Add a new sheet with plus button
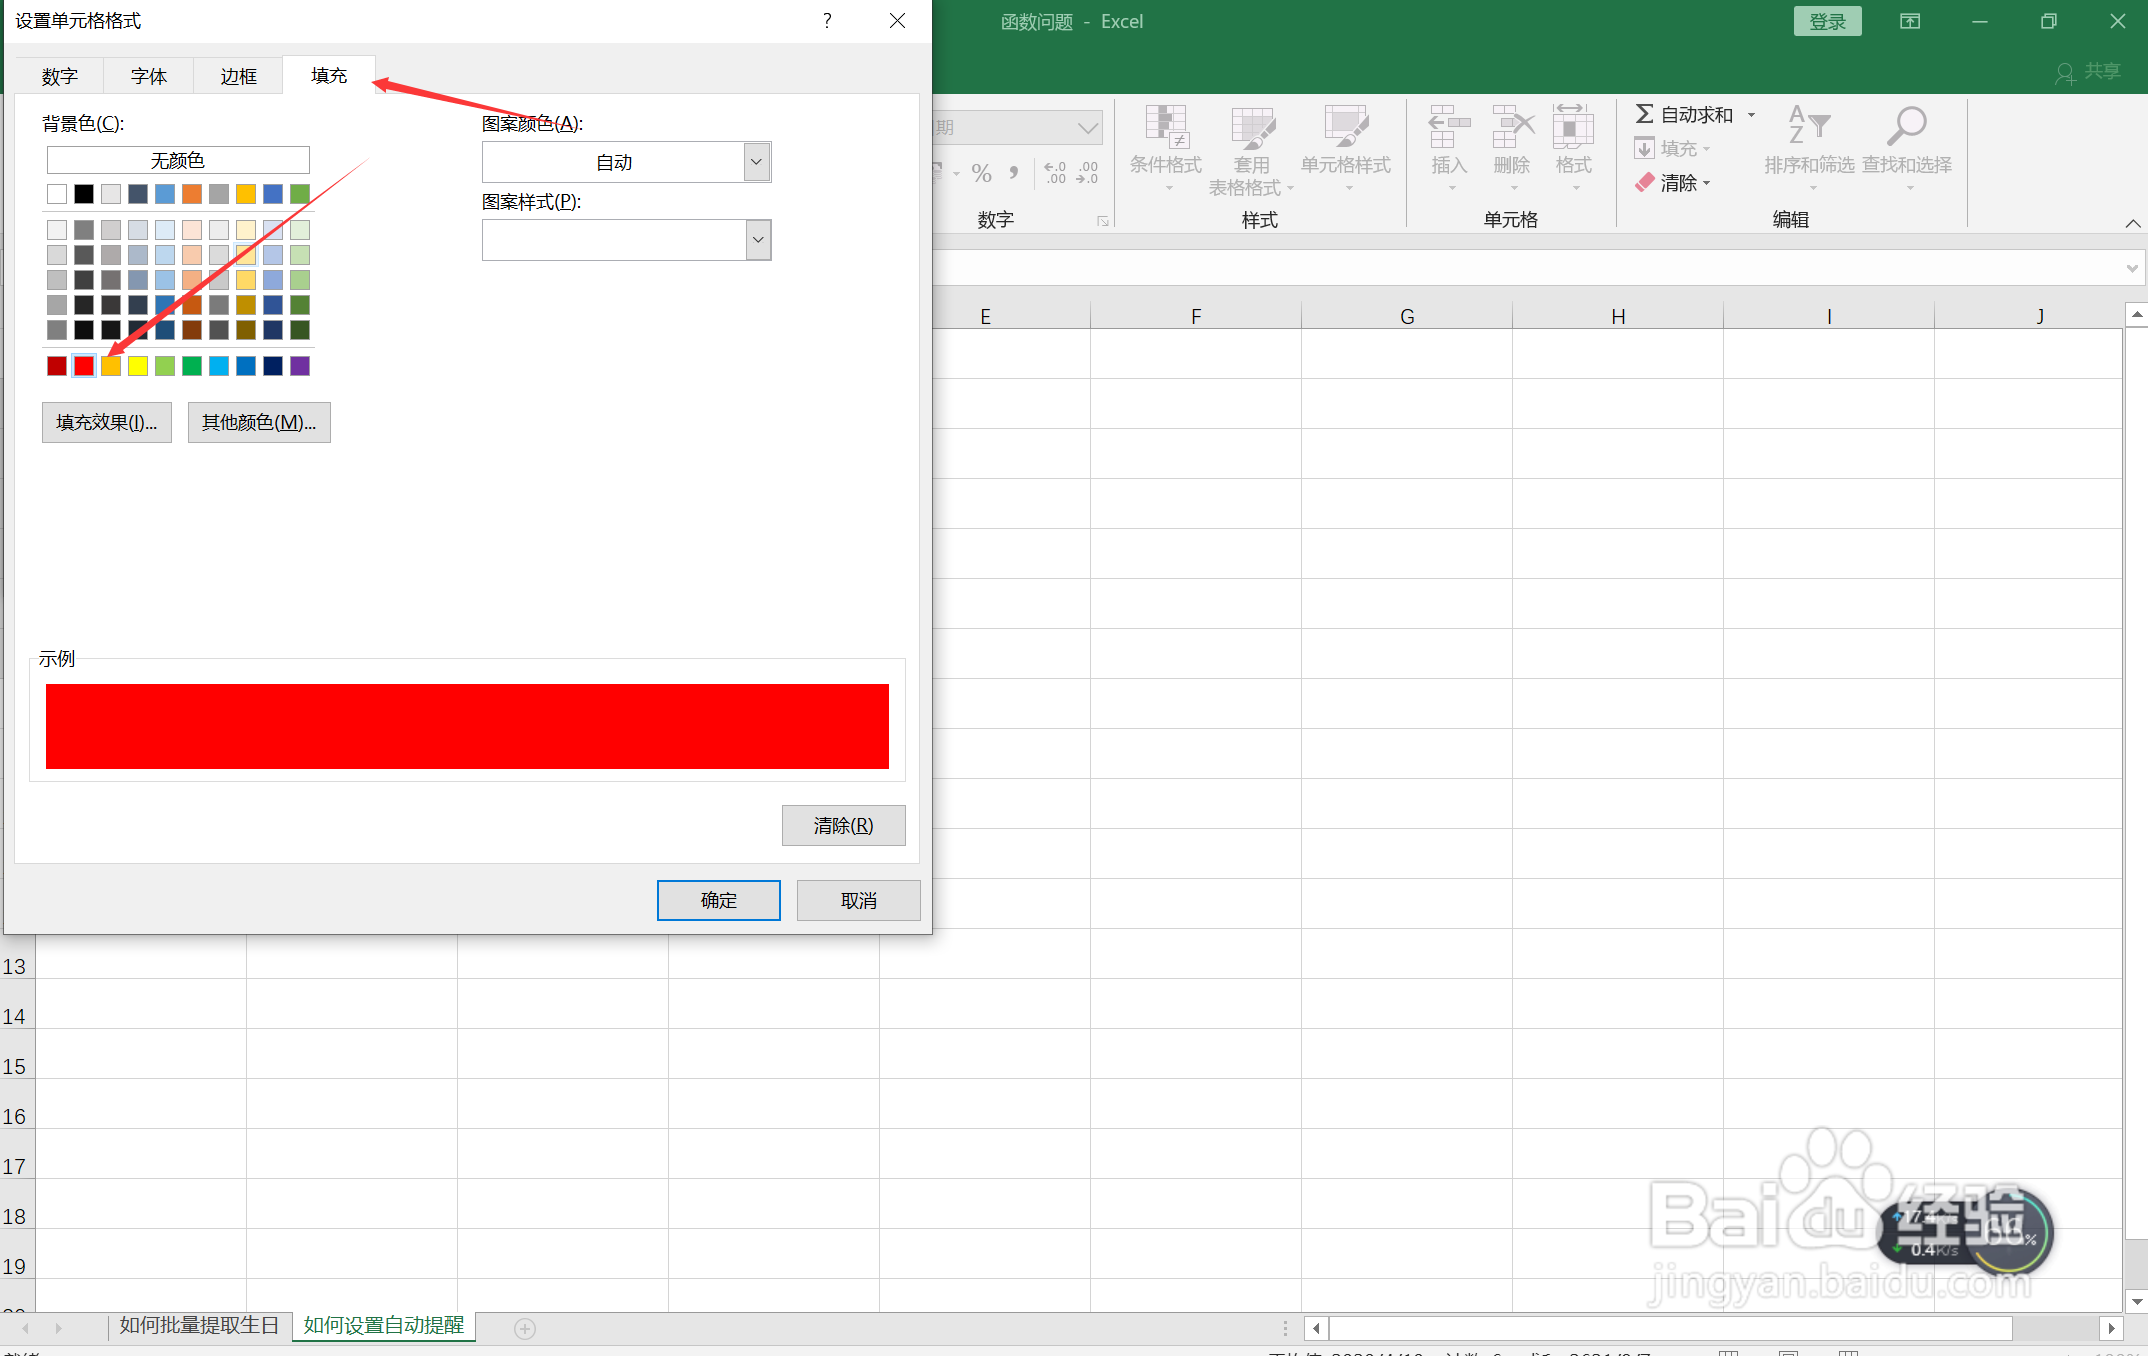This screenshot has height=1356, width=2148. 525,1328
